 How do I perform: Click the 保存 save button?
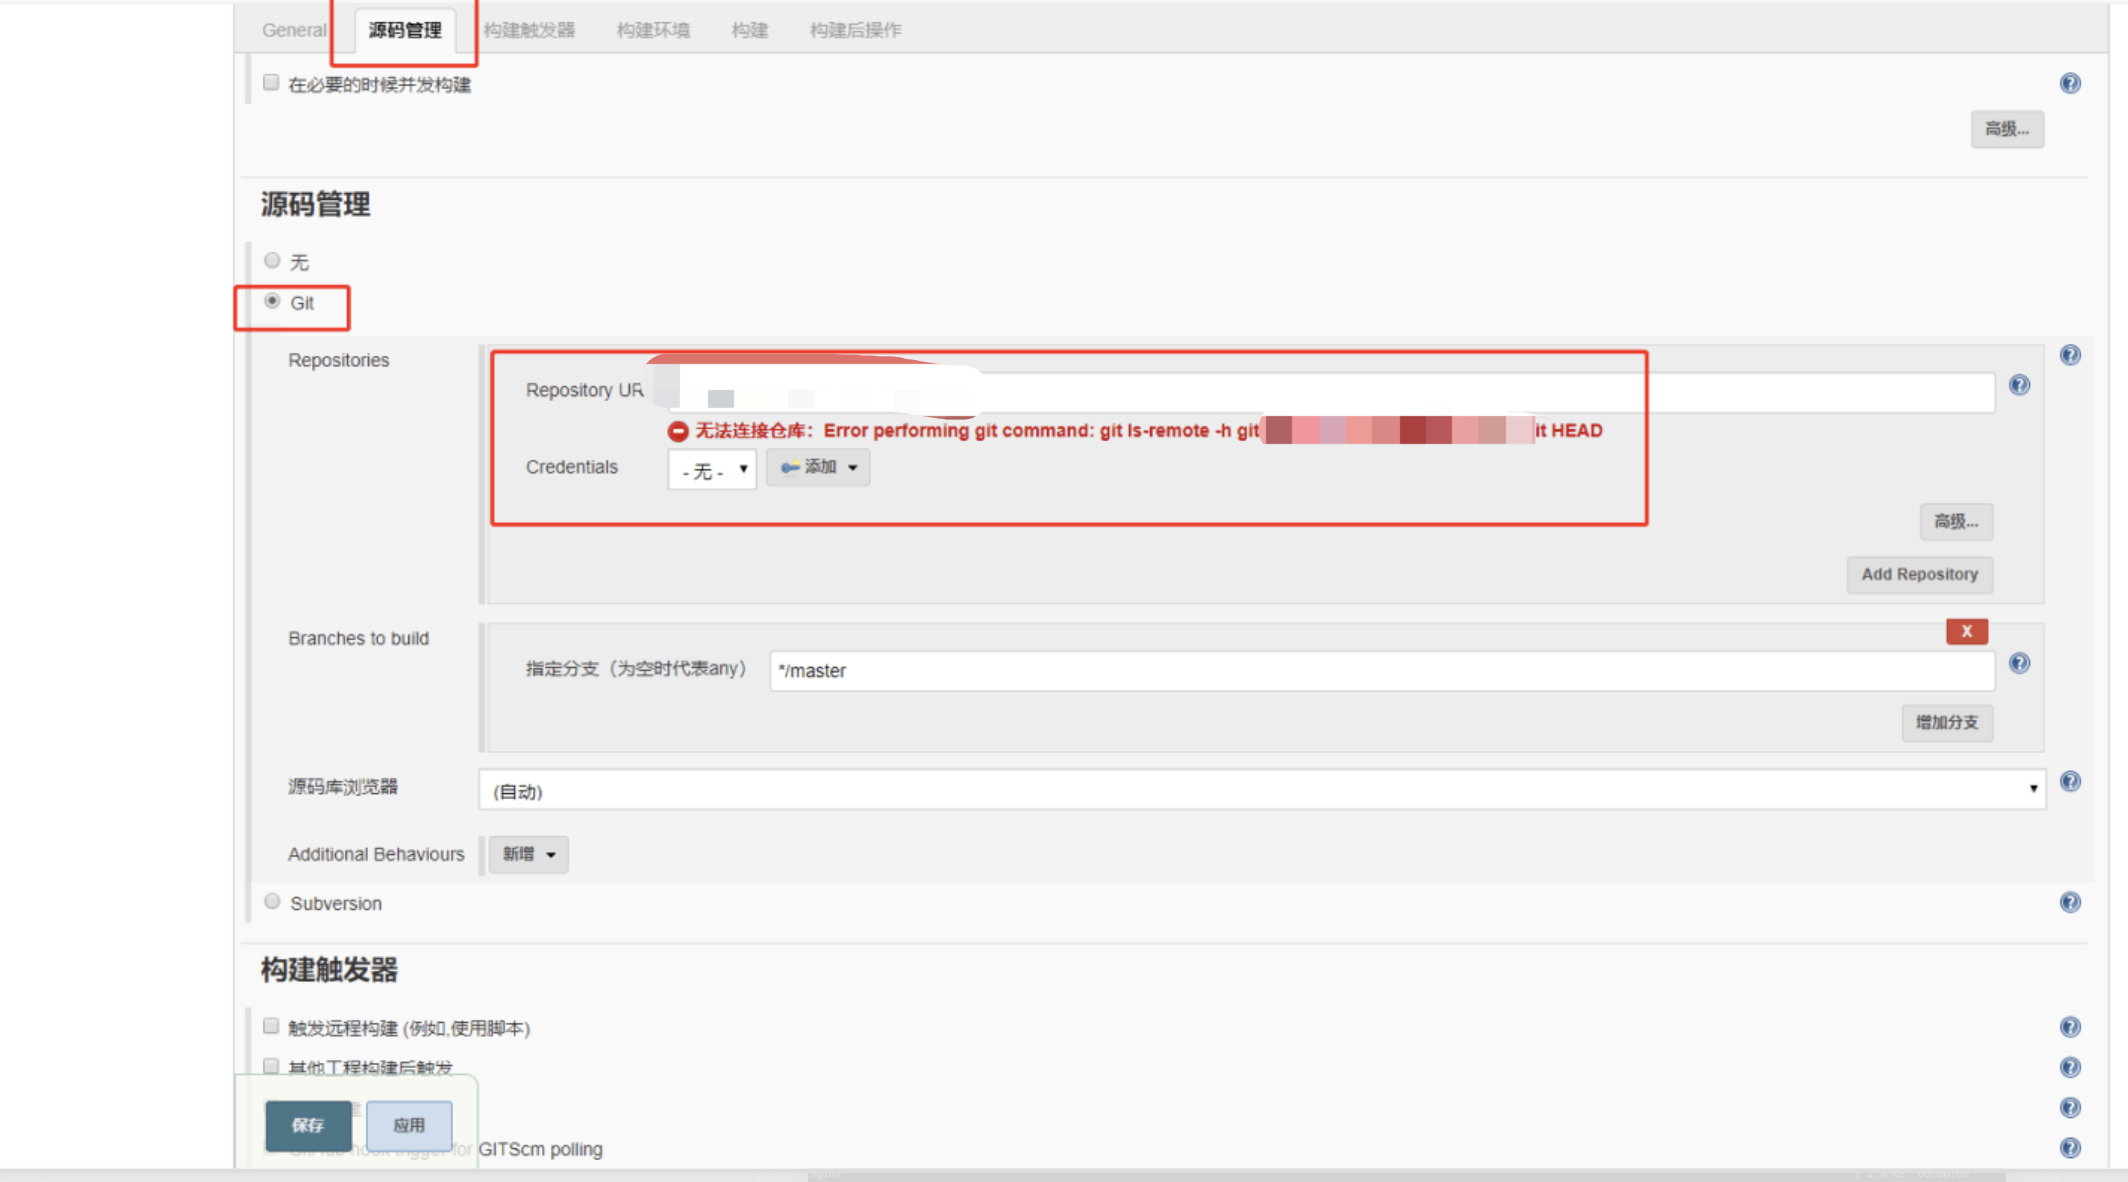[x=308, y=1125]
